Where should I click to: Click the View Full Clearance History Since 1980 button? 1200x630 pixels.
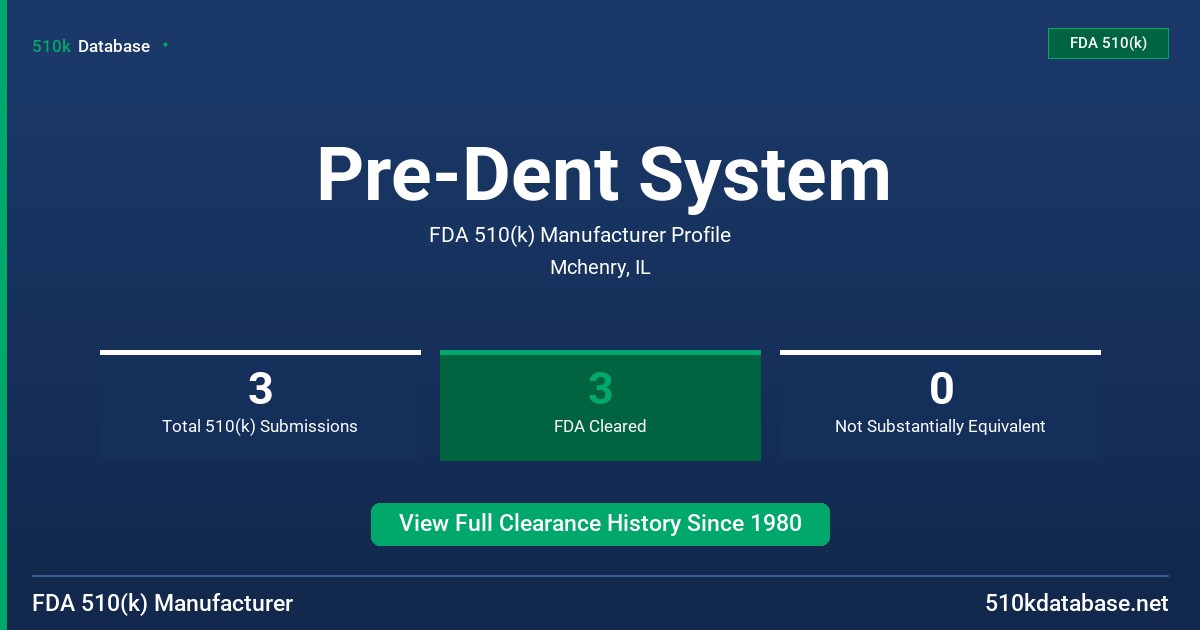[600, 524]
